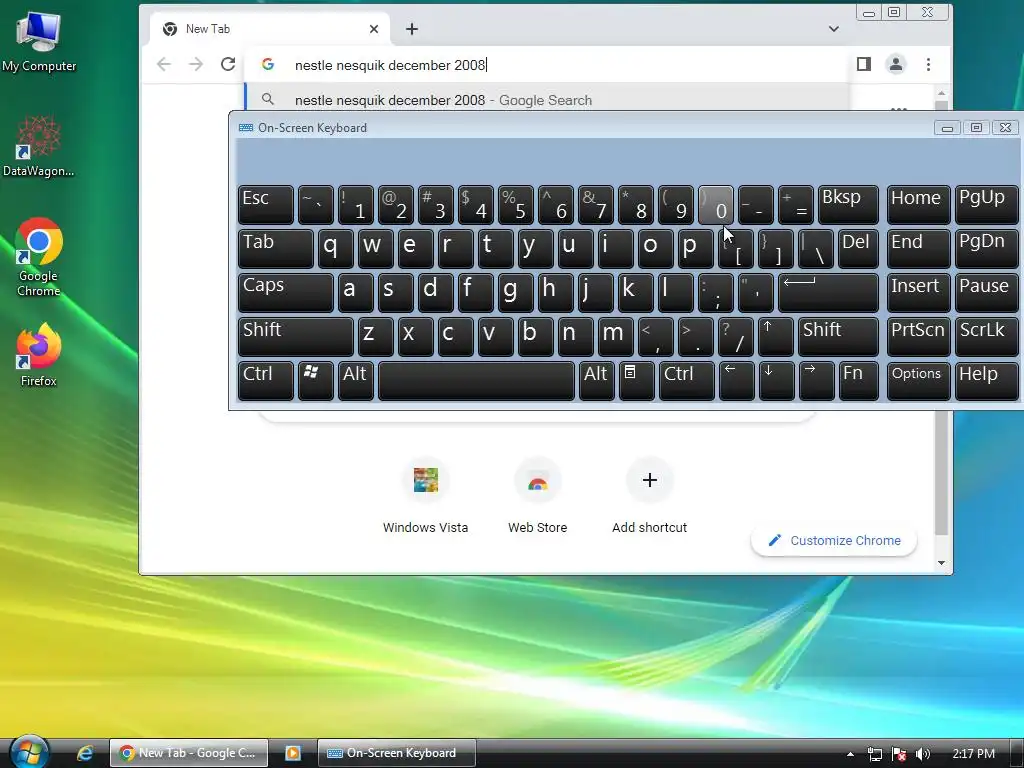
Task: Click the down arrow key
Action: 776,381
